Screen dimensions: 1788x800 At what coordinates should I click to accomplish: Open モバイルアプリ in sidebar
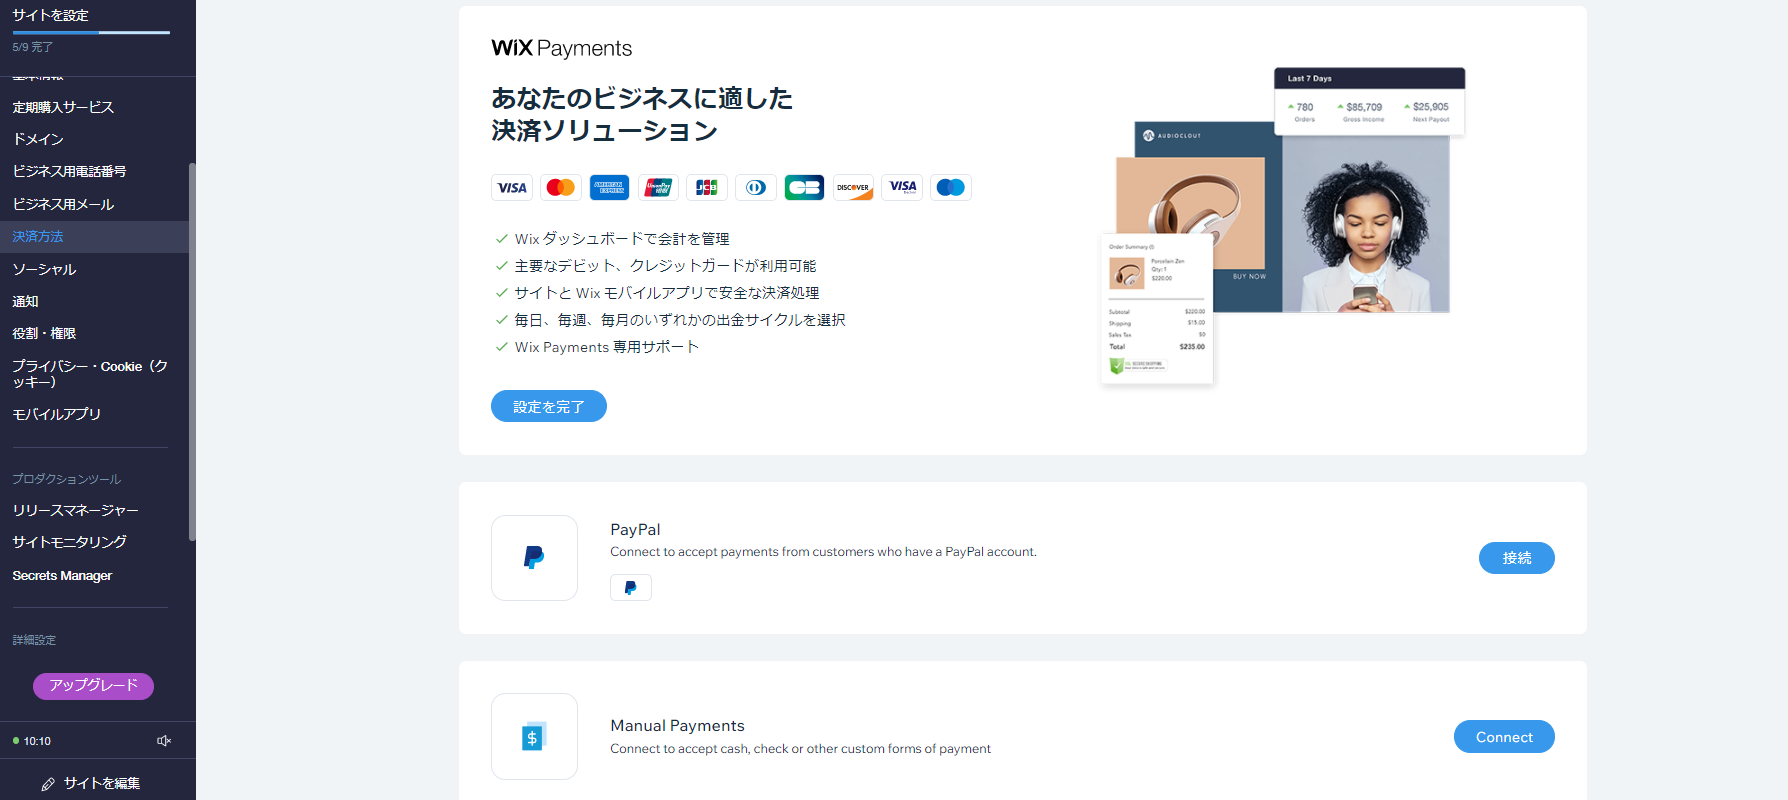[57, 414]
